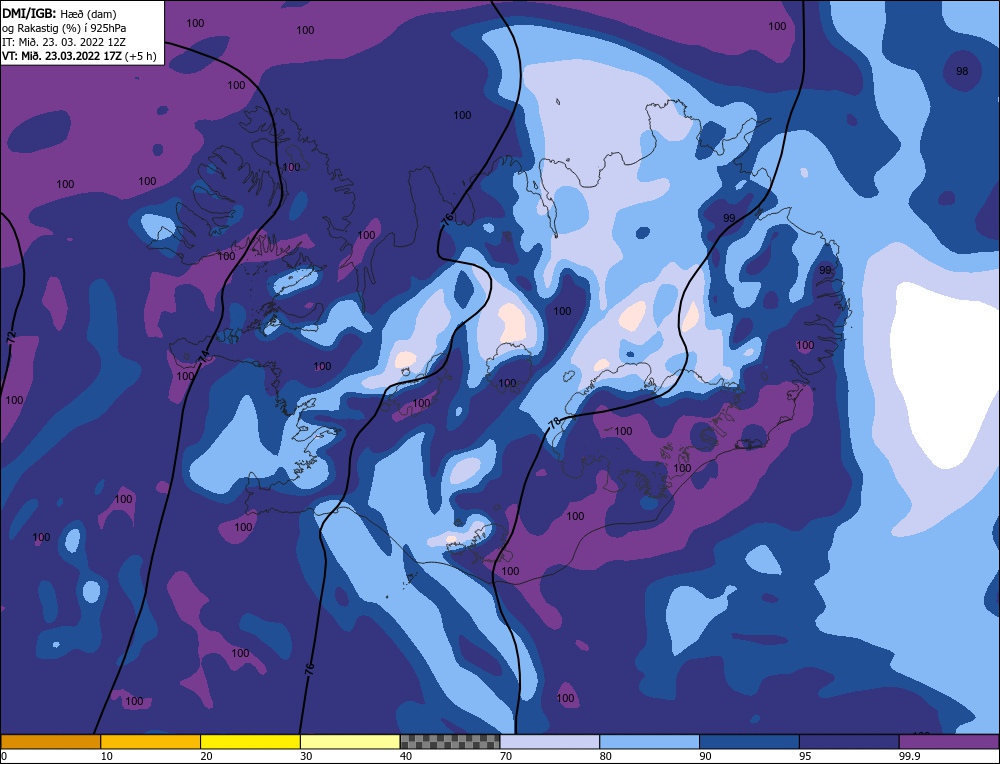The height and width of the screenshot is (764, 1000).
Task: Click the "98" humidity value on the map
Action: [962, 71]
